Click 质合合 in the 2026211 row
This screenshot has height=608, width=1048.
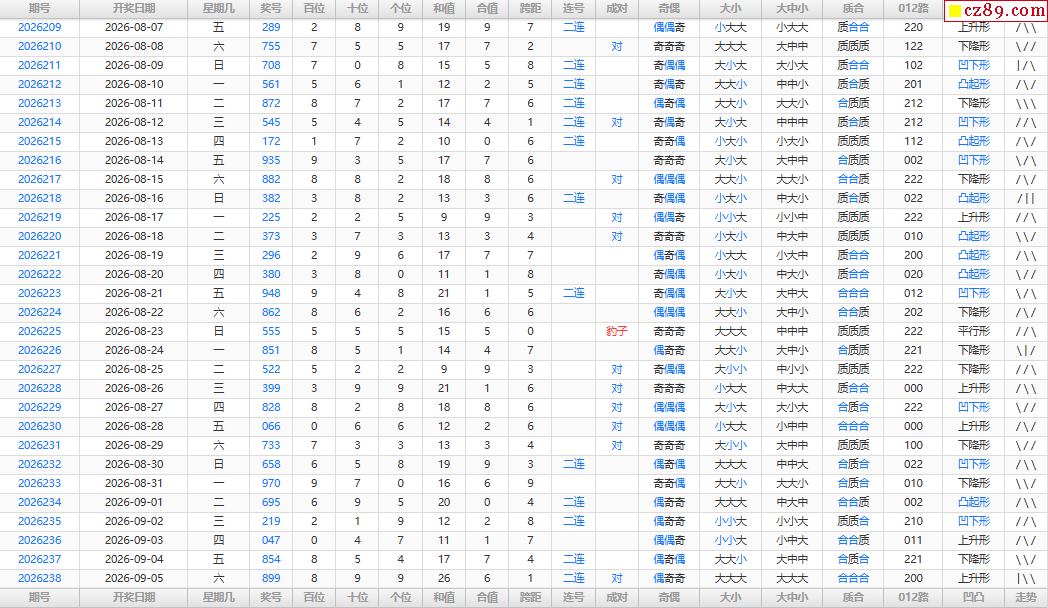coord(854,65)
